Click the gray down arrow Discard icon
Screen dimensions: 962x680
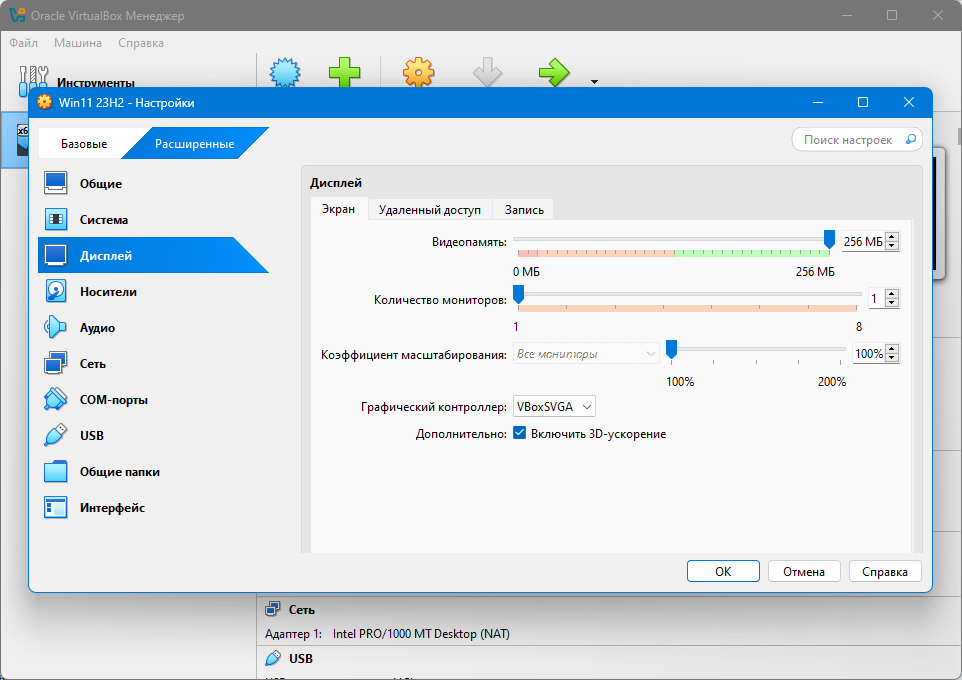(487, 72)
